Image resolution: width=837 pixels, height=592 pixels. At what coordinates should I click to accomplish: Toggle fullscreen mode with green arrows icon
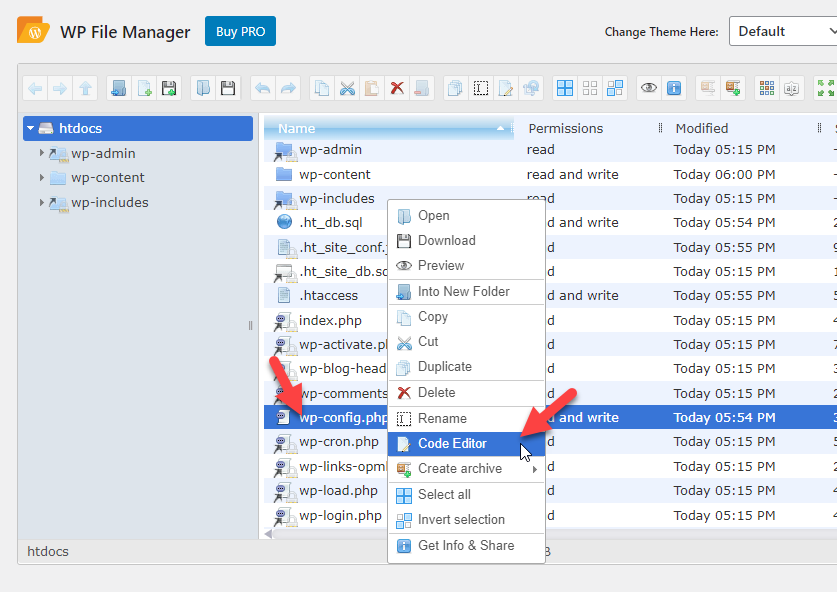click(825, 88)
